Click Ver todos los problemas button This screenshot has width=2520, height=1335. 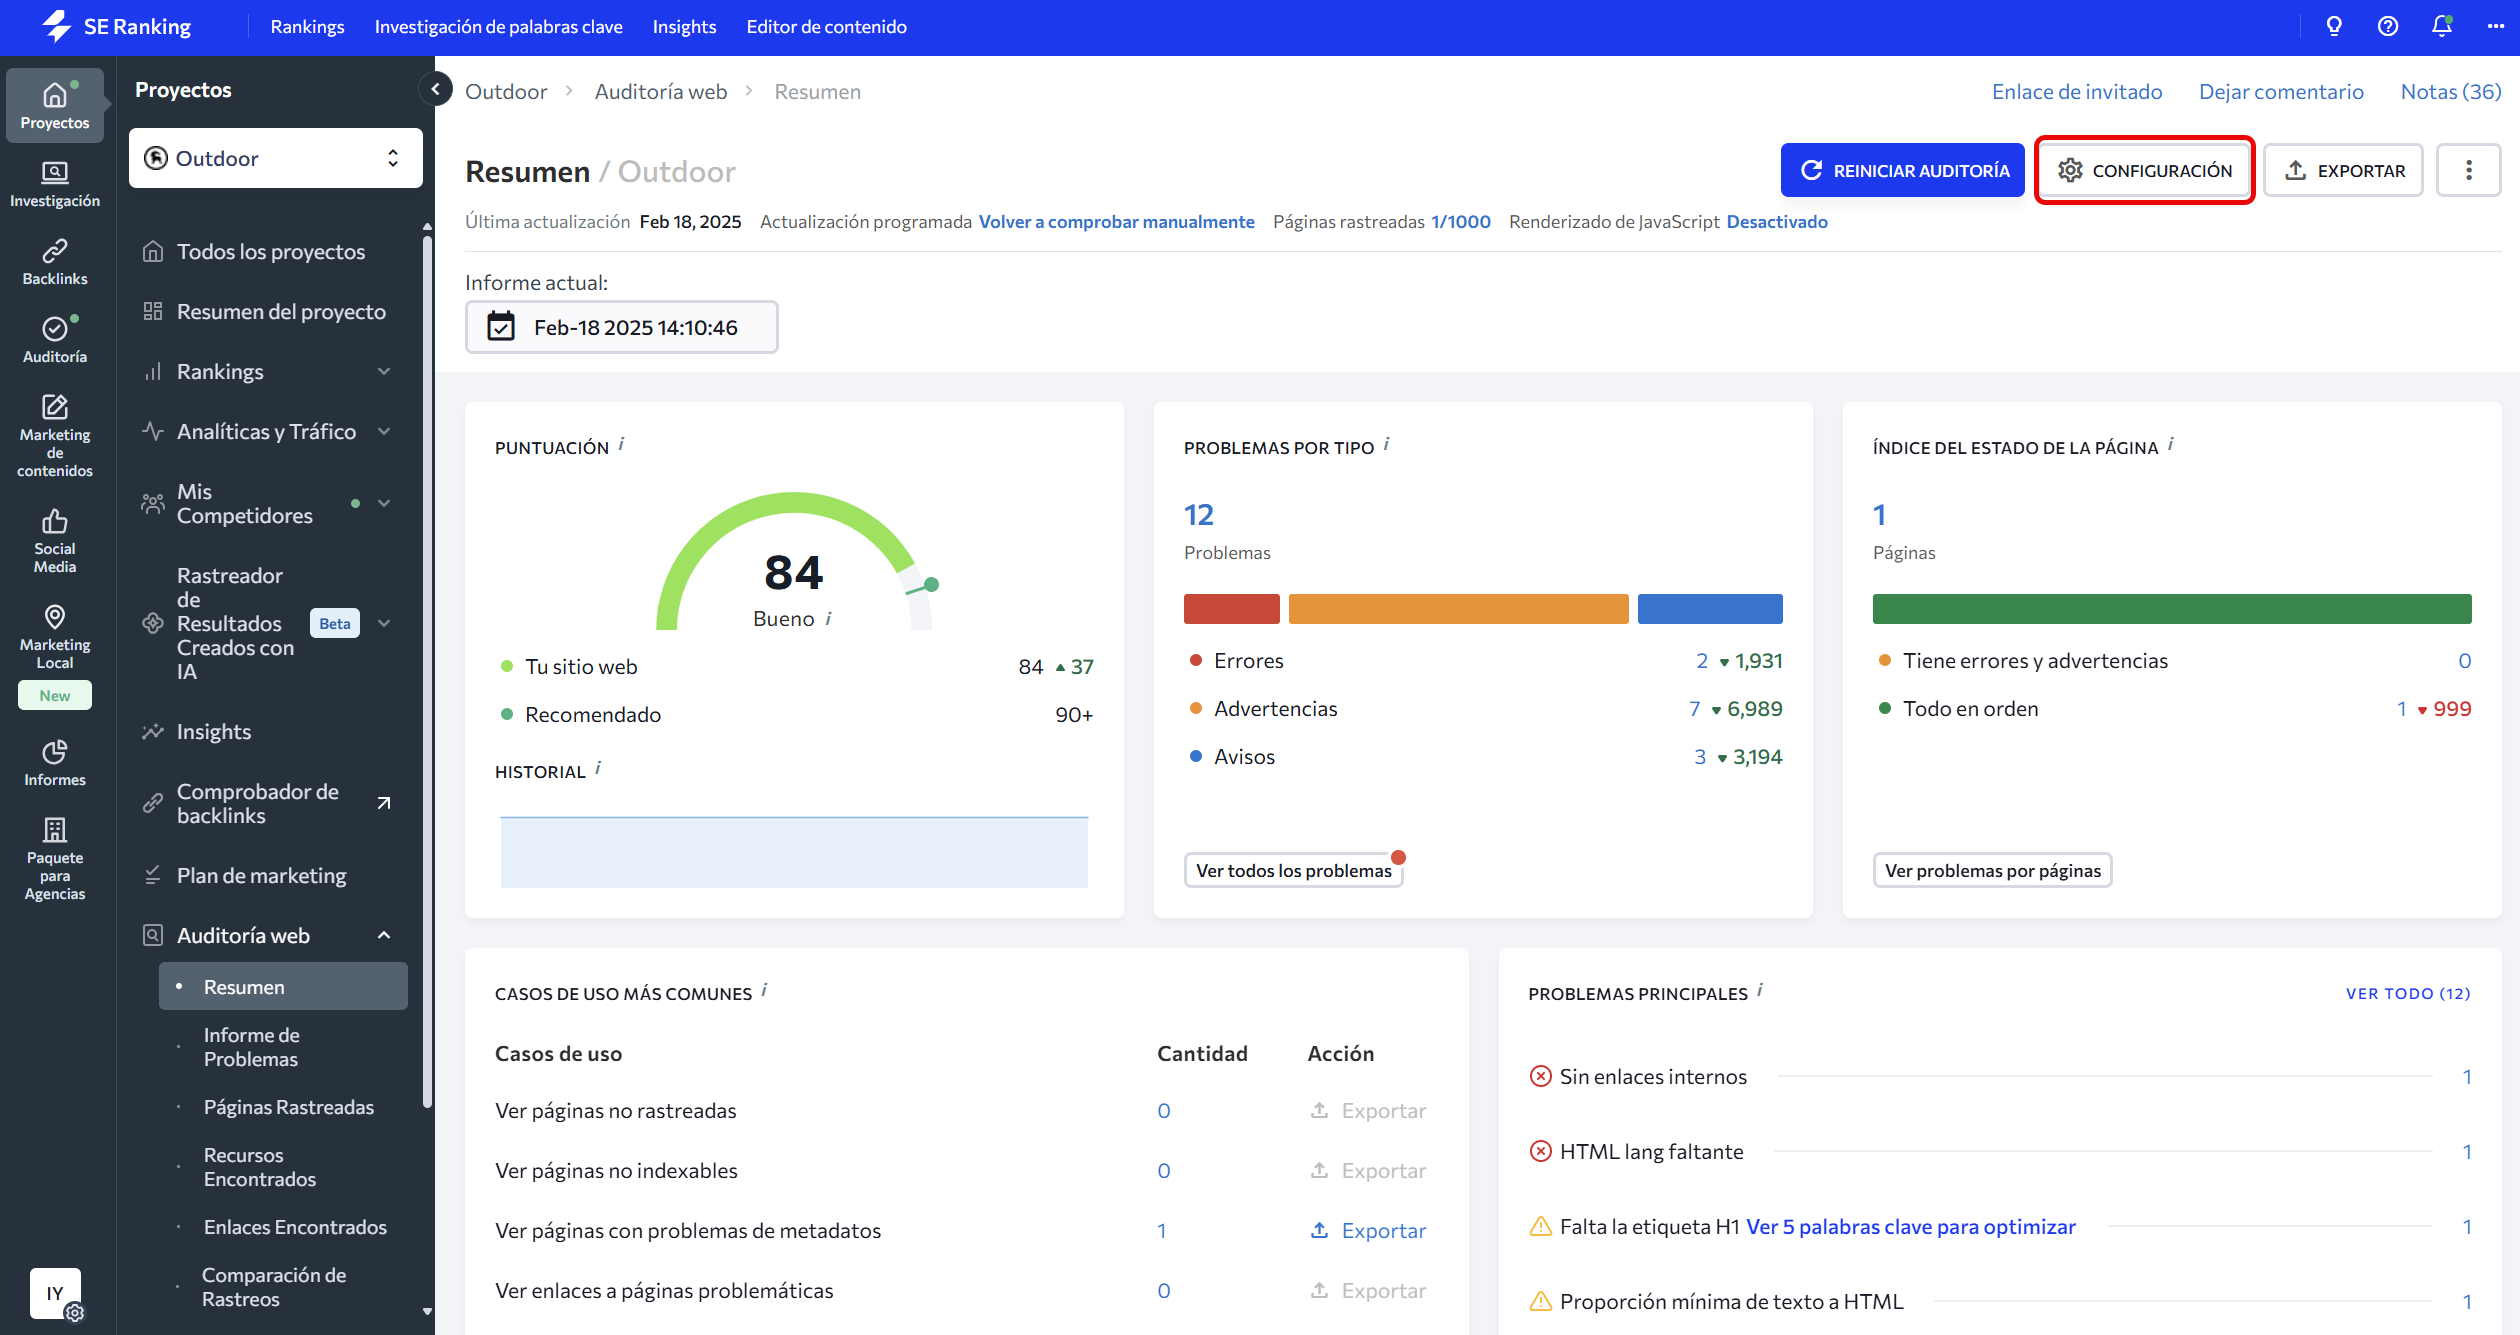pos(1293,870)
